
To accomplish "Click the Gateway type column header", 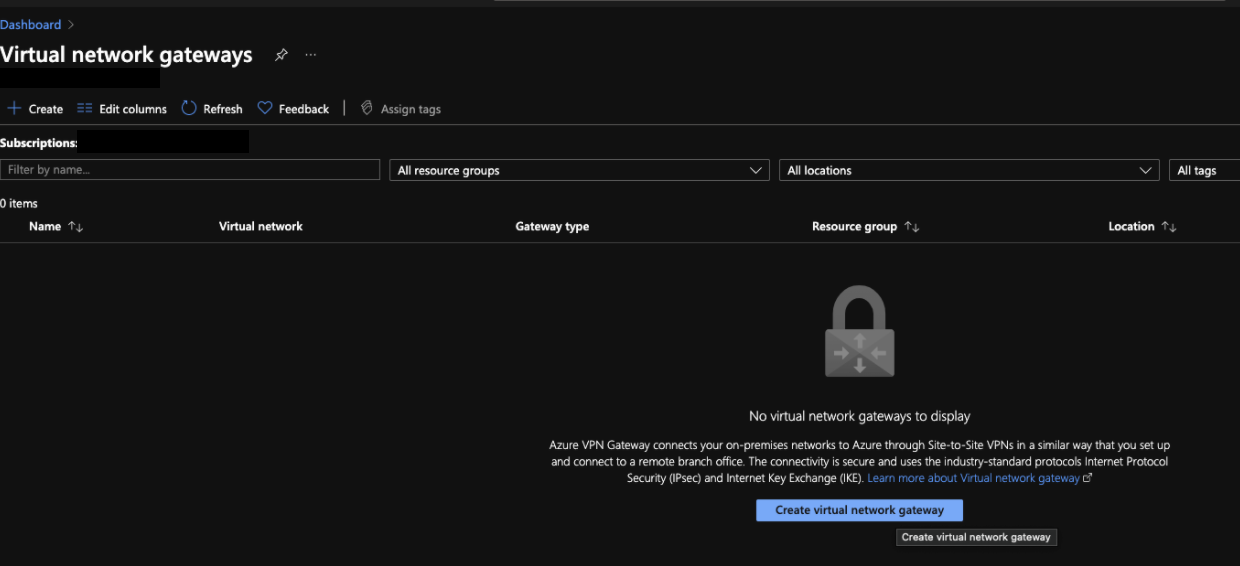I will tap(552, 227).
